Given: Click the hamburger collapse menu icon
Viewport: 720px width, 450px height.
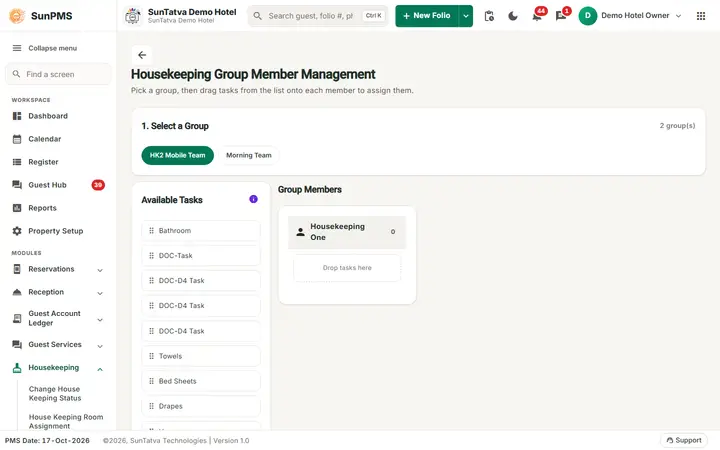Looking at the screenshot, I should pos(17,48).
